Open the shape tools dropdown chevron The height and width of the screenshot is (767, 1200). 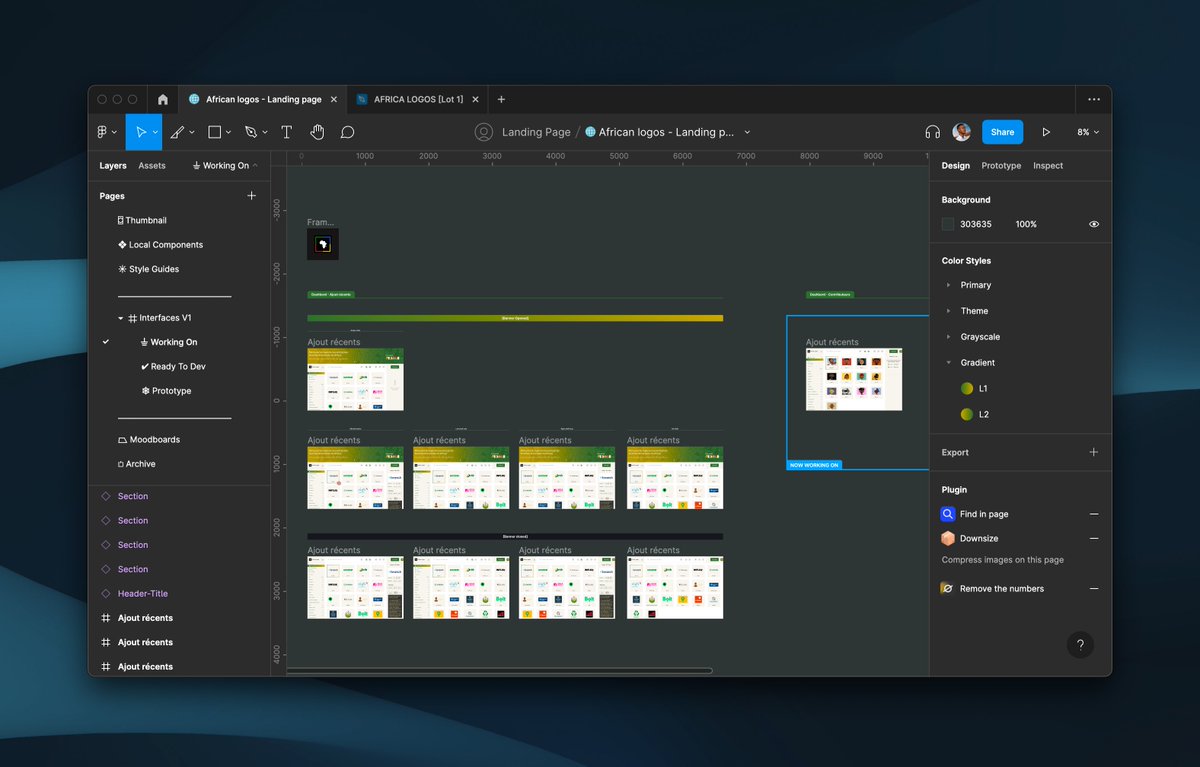(228, 132)
